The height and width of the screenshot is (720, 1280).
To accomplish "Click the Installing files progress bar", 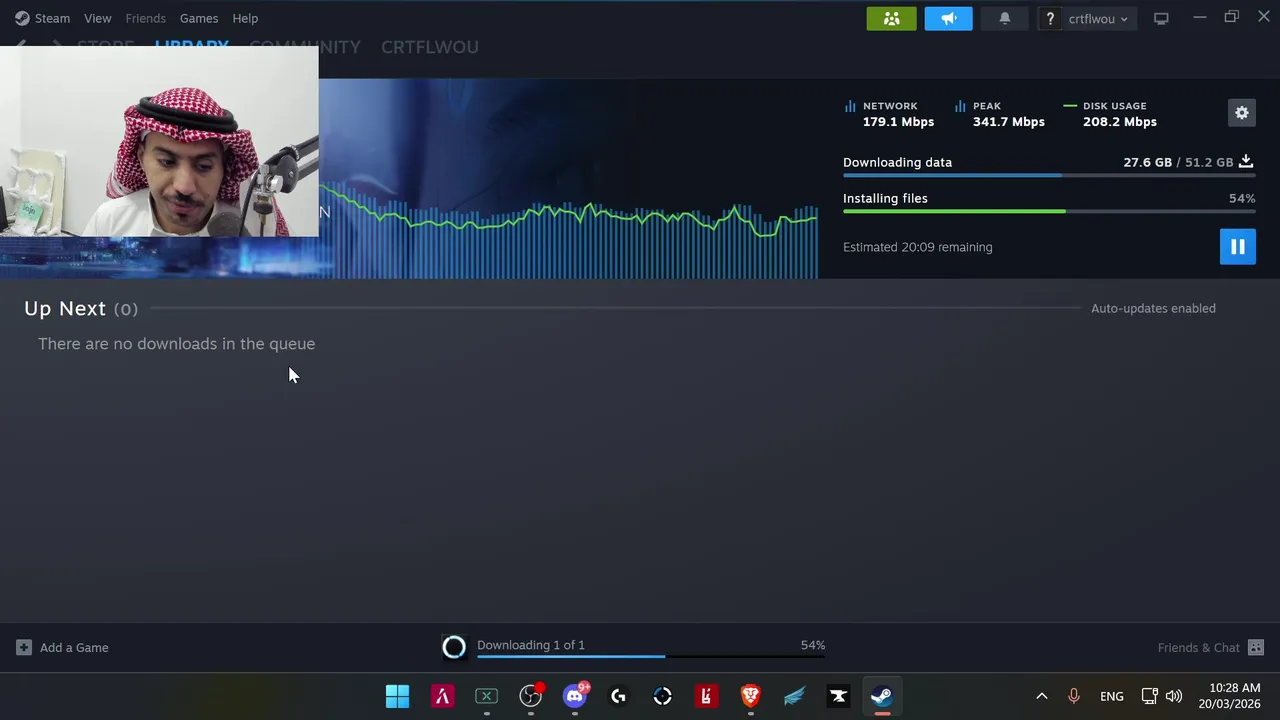I will click(x=1048, y=211).
